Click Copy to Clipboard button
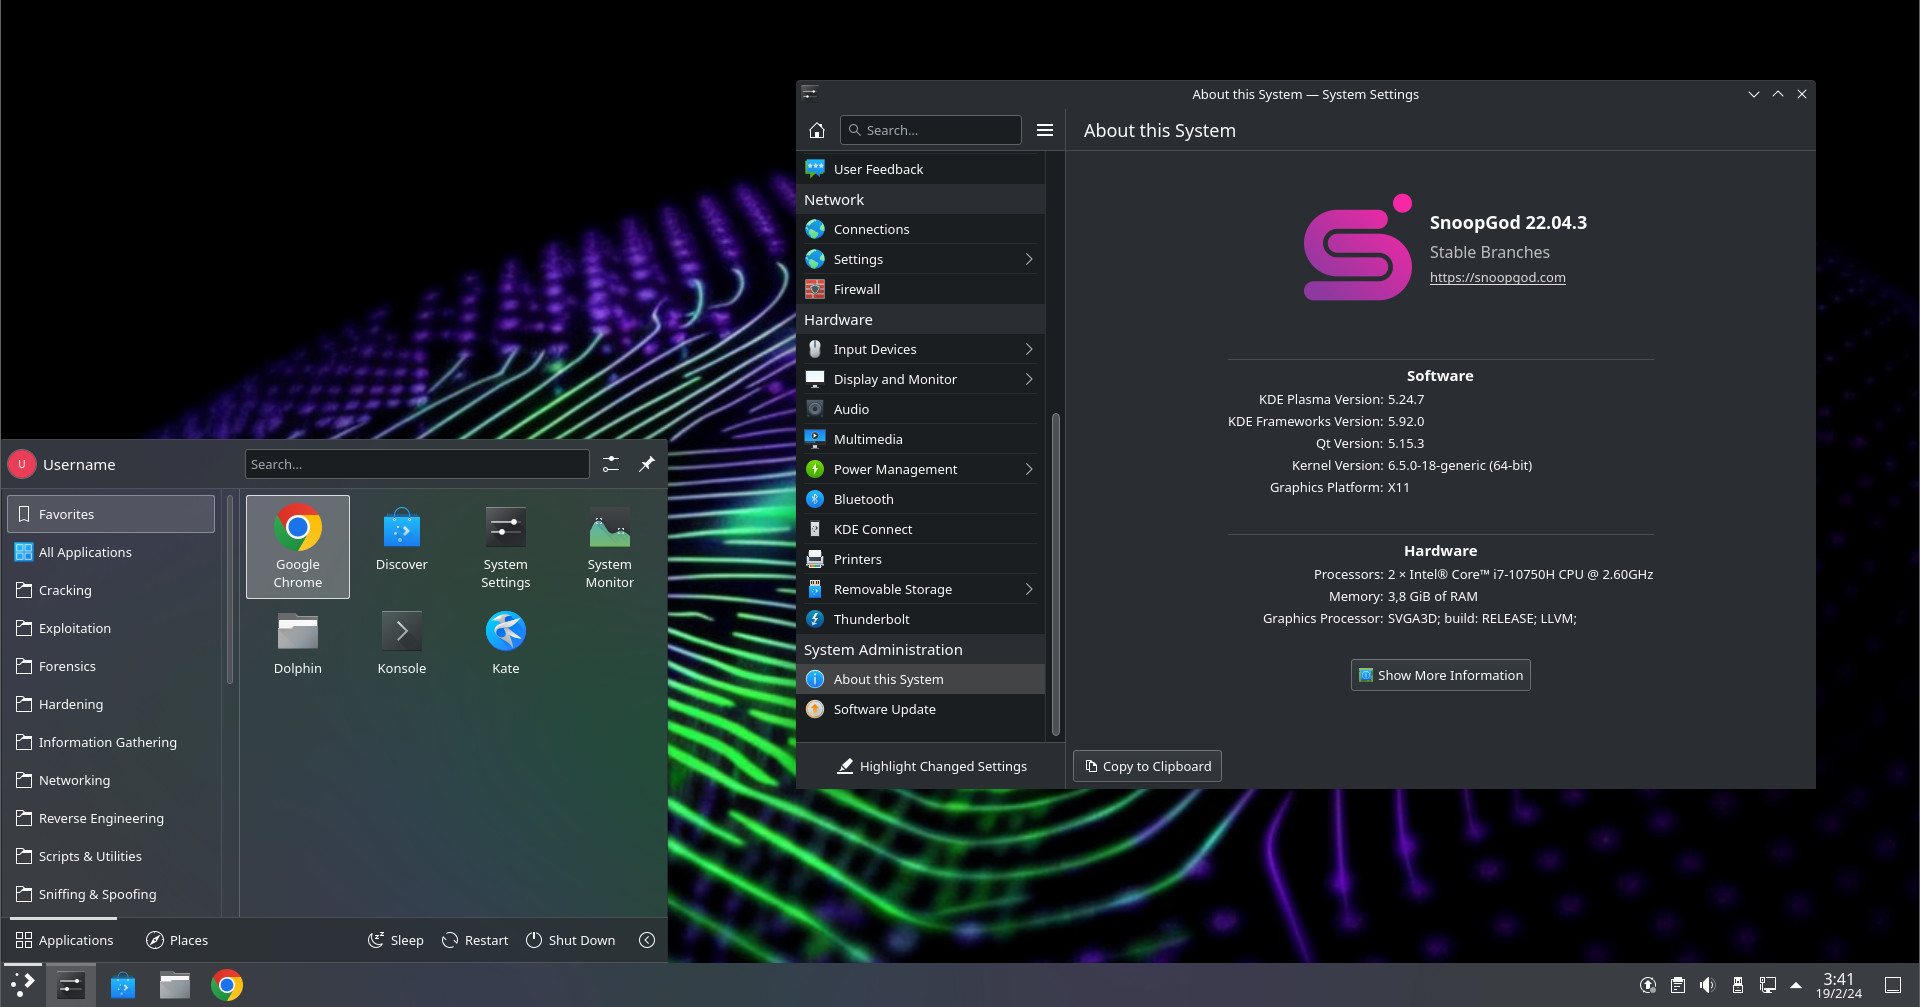 coord(1147,766)
